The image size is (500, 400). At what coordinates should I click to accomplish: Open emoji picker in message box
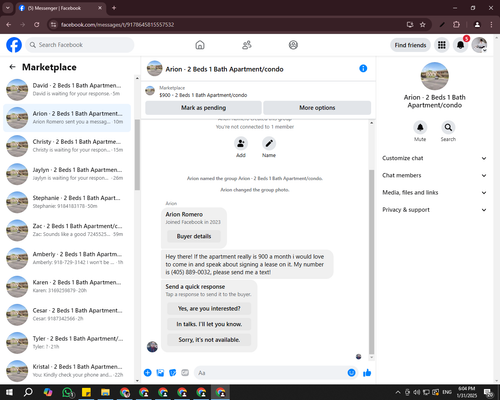pos(351,373)
